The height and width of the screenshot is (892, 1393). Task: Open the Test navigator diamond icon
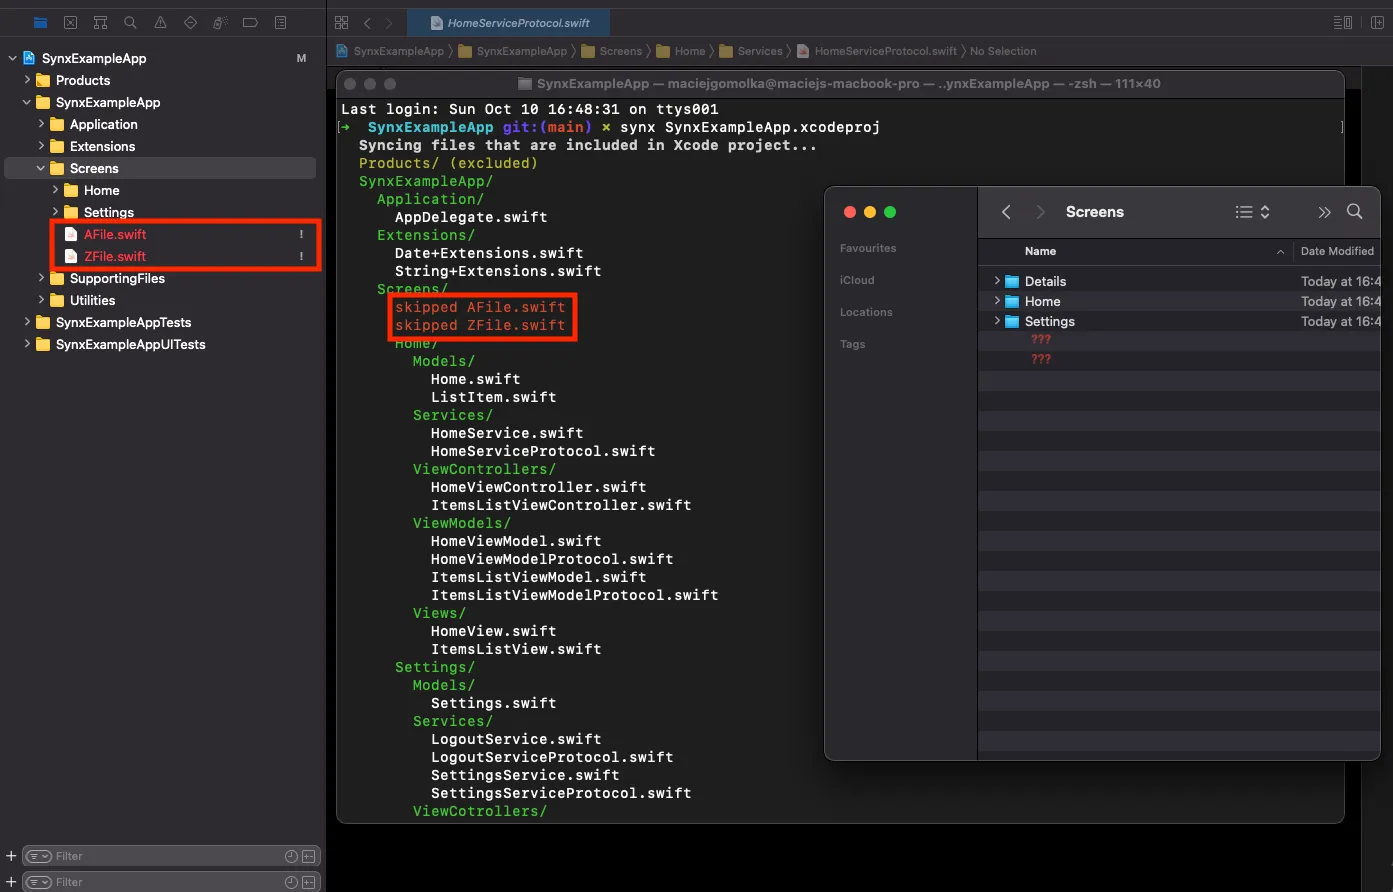(190, 22)
